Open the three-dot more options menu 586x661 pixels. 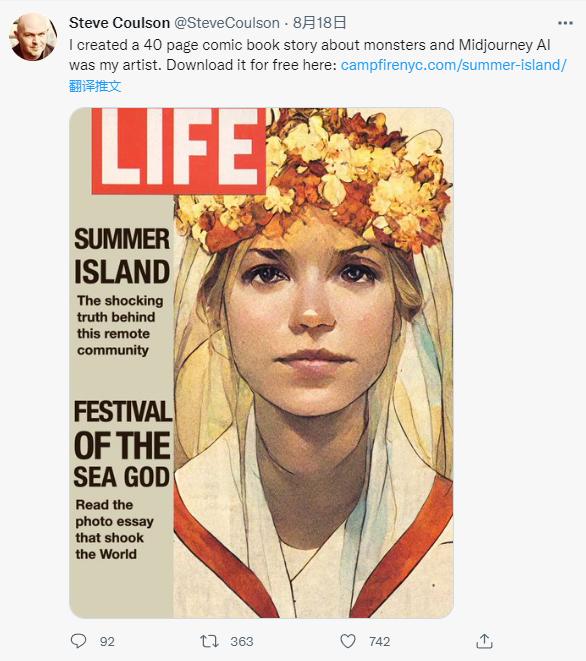[565, 23]
